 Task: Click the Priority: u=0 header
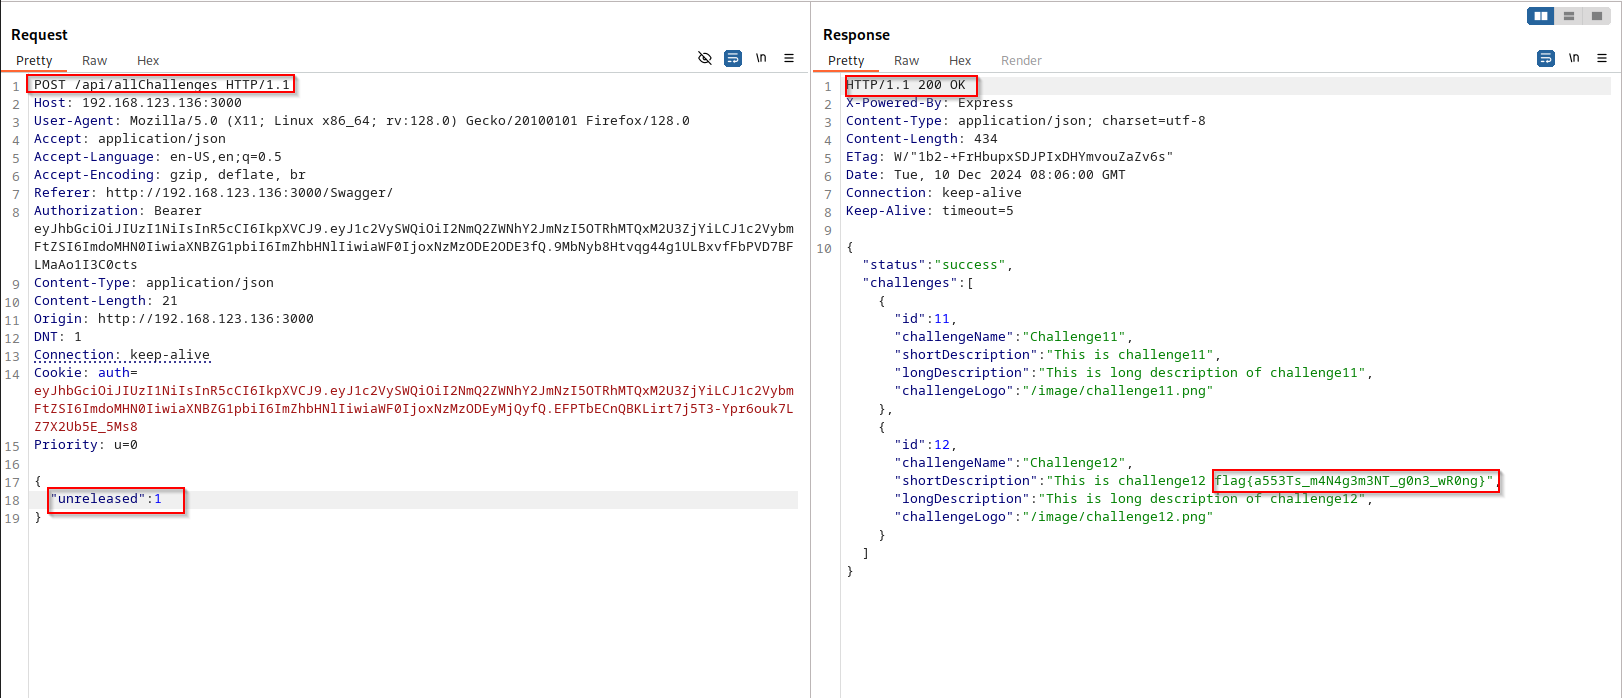coord(86,445)
